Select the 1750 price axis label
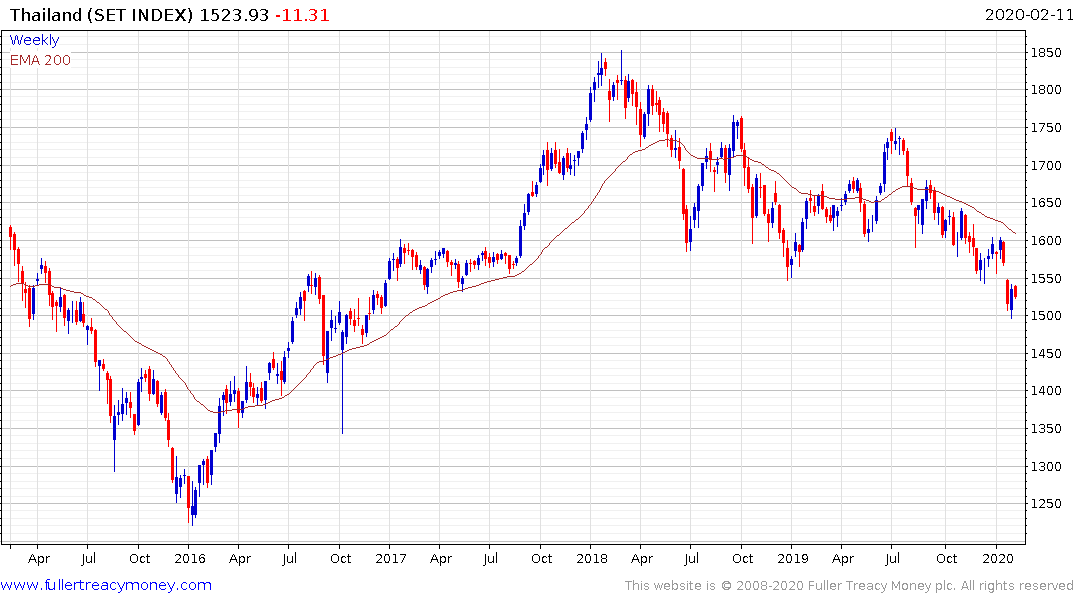This screenshot has width=1075, height=600. click(x=1046, y=128)
